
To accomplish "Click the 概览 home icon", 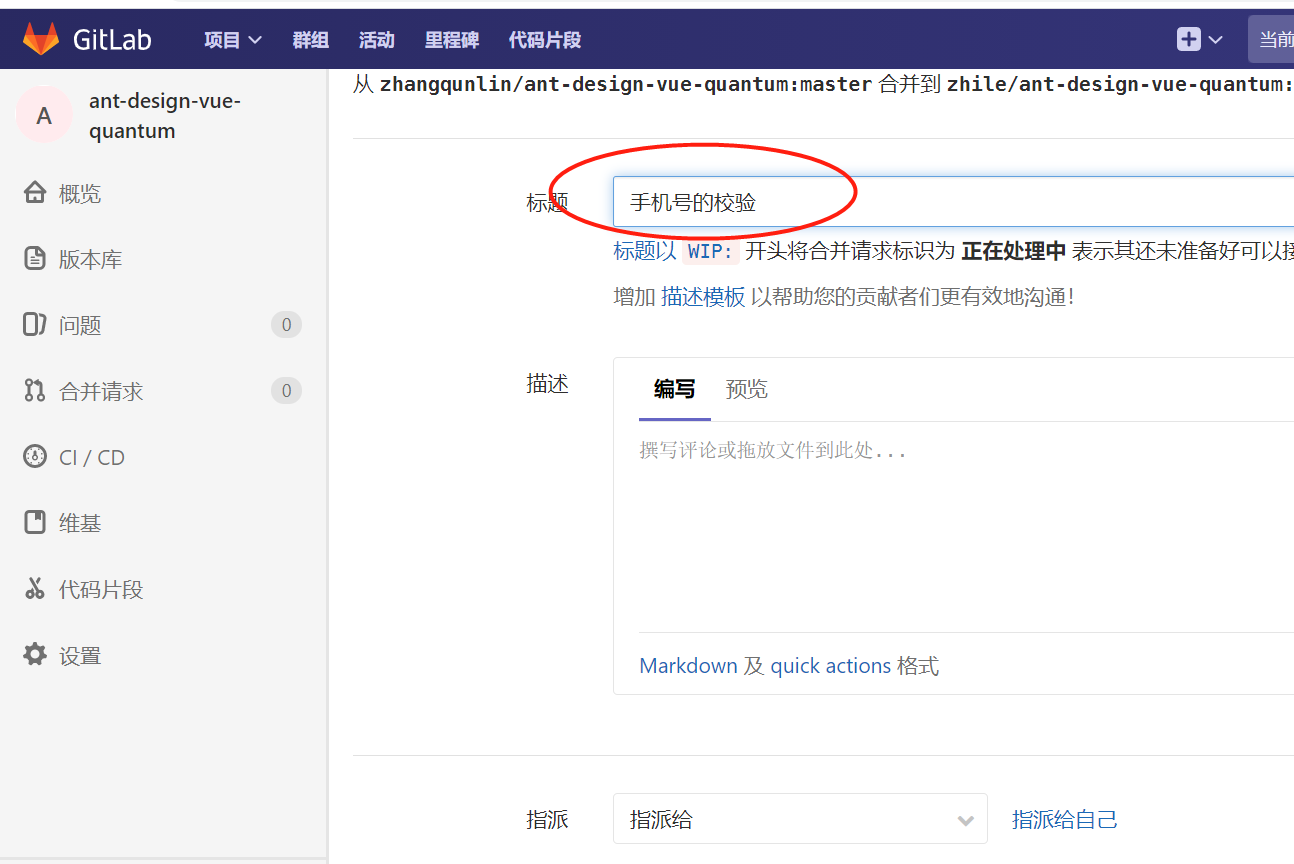I will 35,193.
